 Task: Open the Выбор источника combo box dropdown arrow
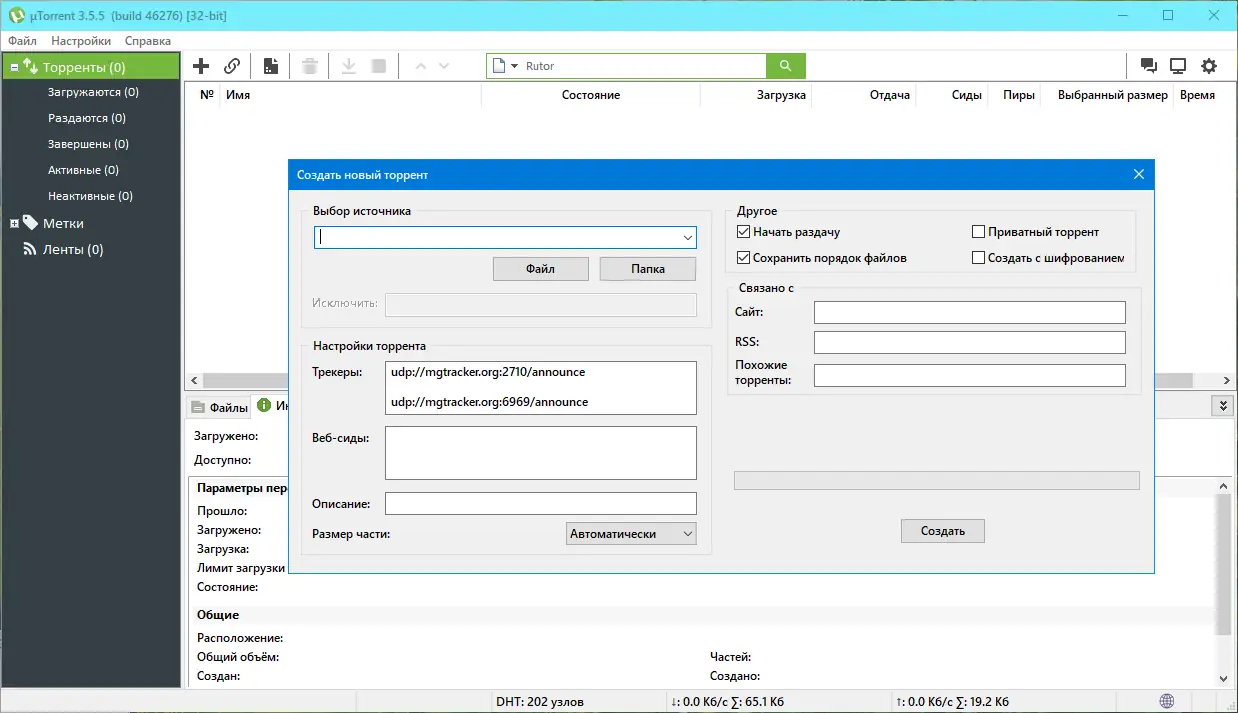(688, 238)
